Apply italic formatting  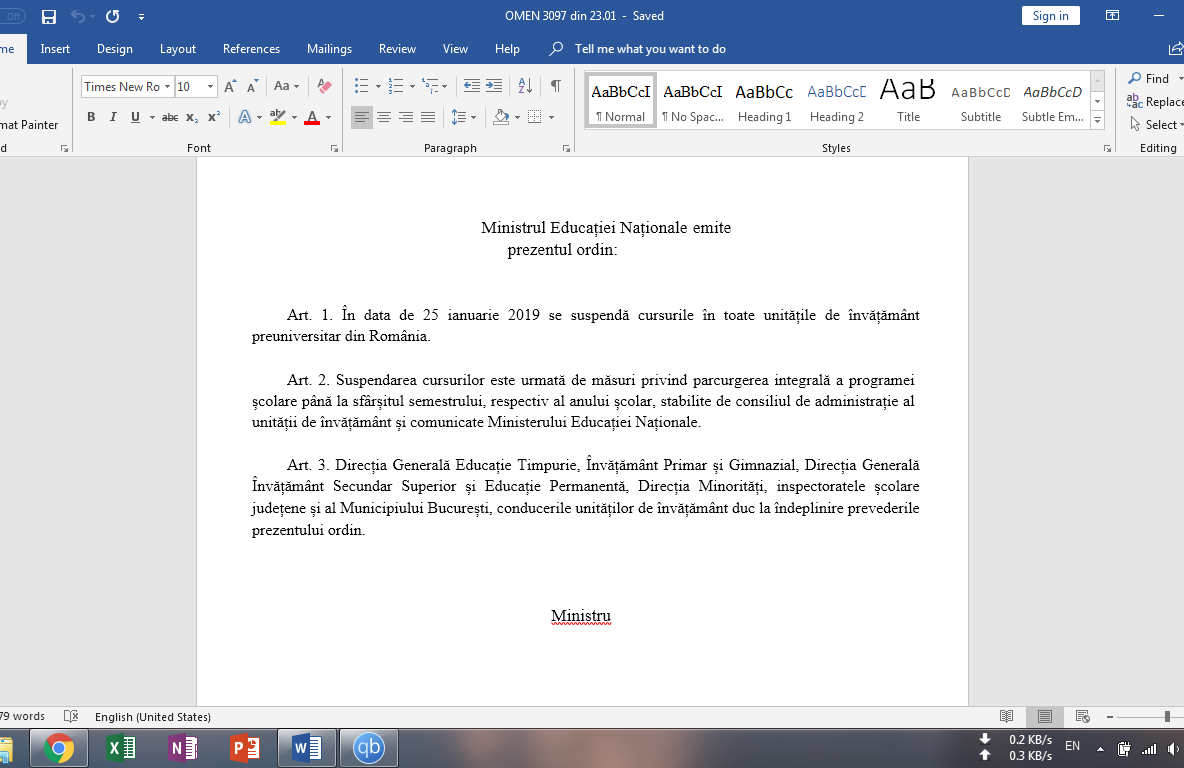coord(111,117)
